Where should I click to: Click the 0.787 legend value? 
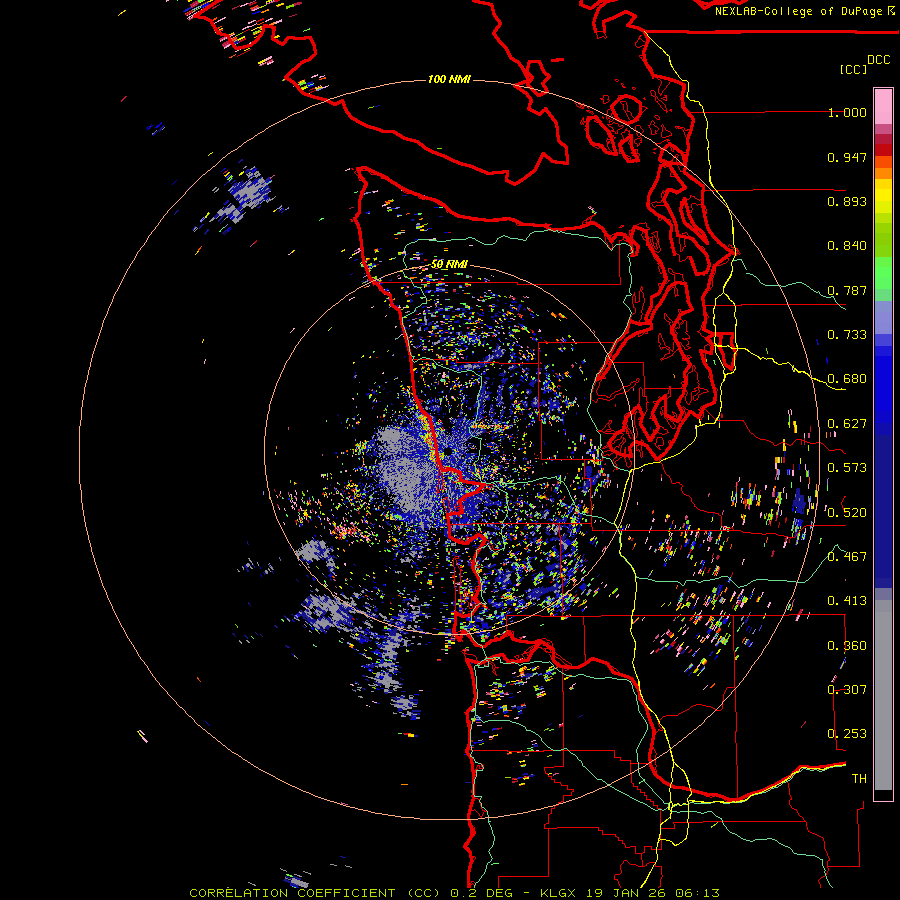847,290
